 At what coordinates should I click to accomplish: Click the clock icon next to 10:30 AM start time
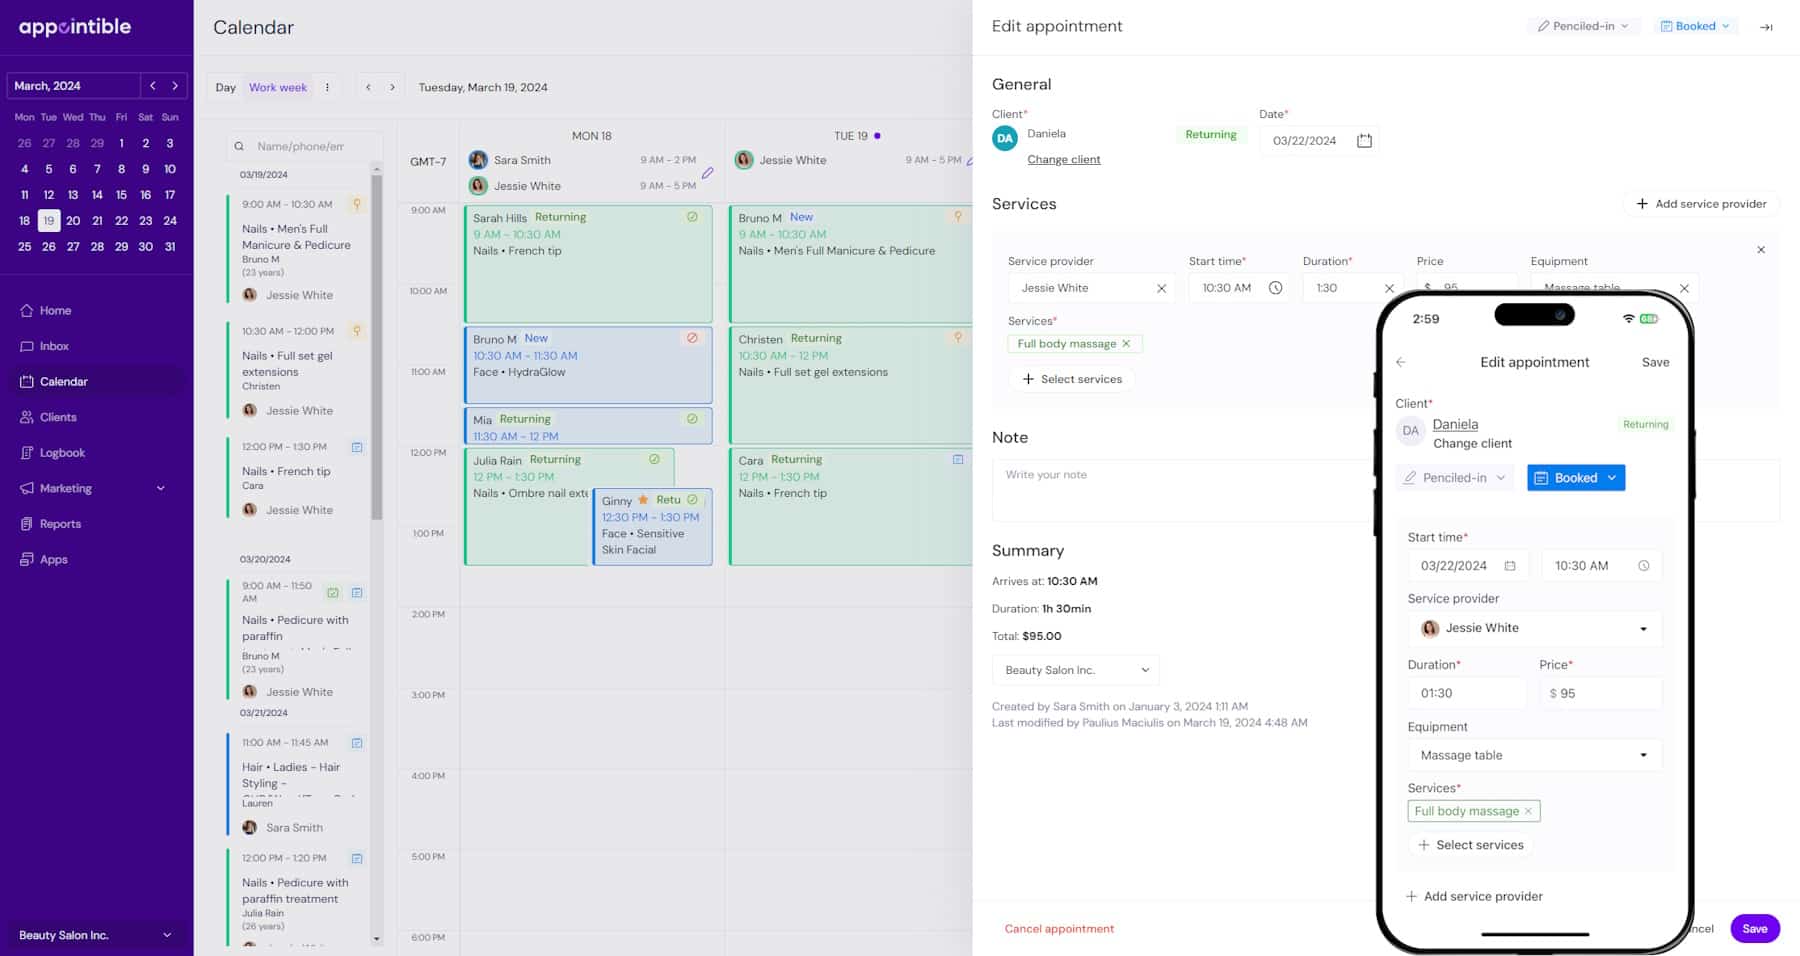point(1276,287)
